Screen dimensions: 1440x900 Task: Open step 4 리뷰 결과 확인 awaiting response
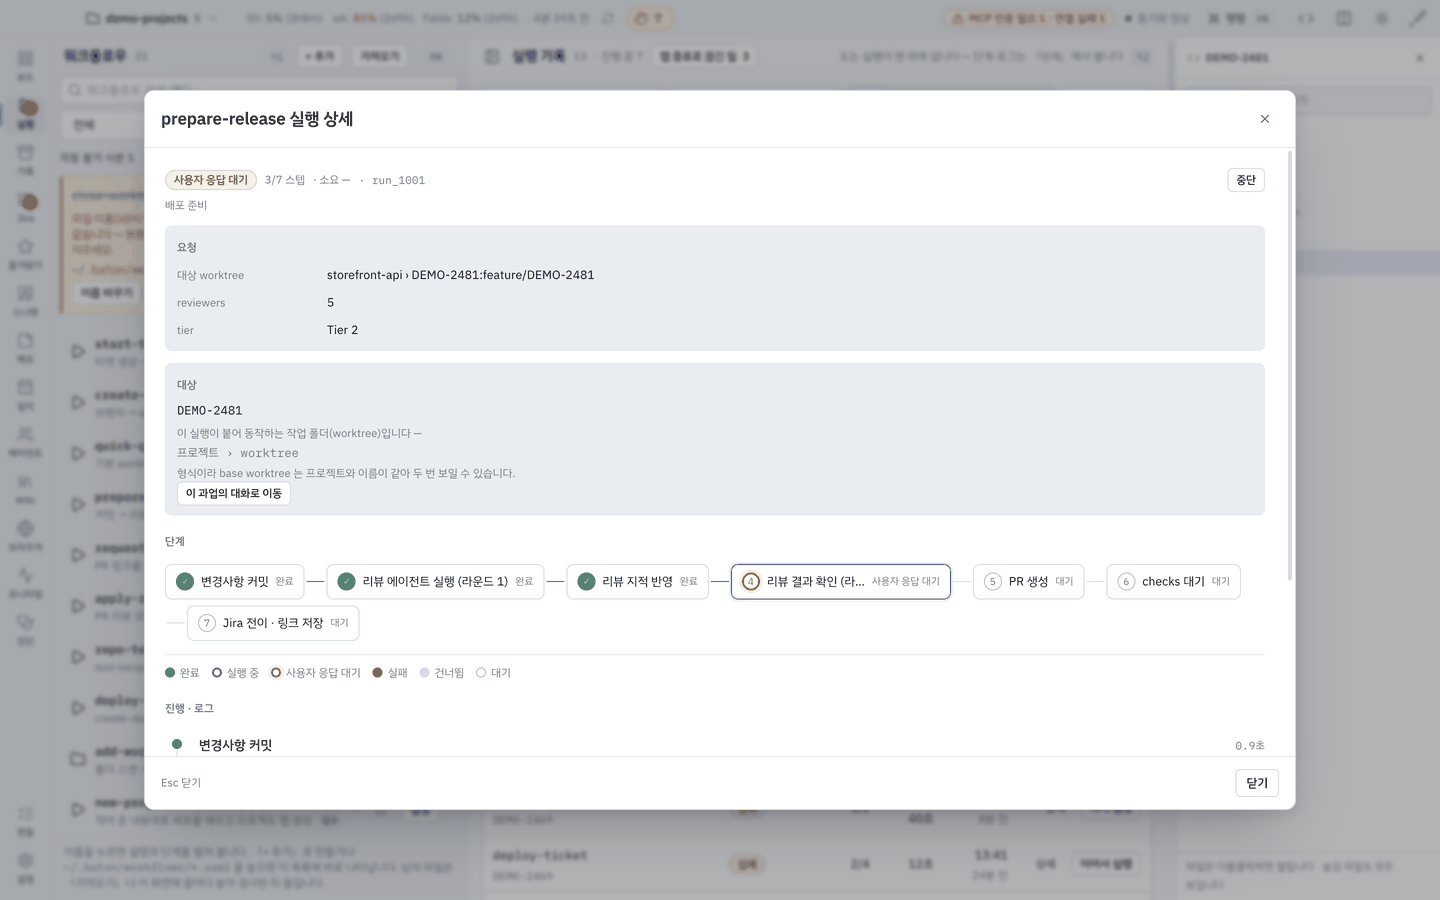click(841, 581)
